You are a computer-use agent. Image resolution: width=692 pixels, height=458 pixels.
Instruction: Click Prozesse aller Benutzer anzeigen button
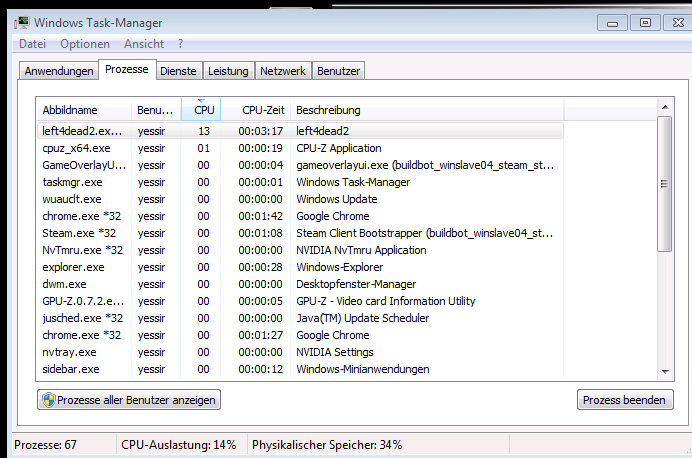pos(129,400)
